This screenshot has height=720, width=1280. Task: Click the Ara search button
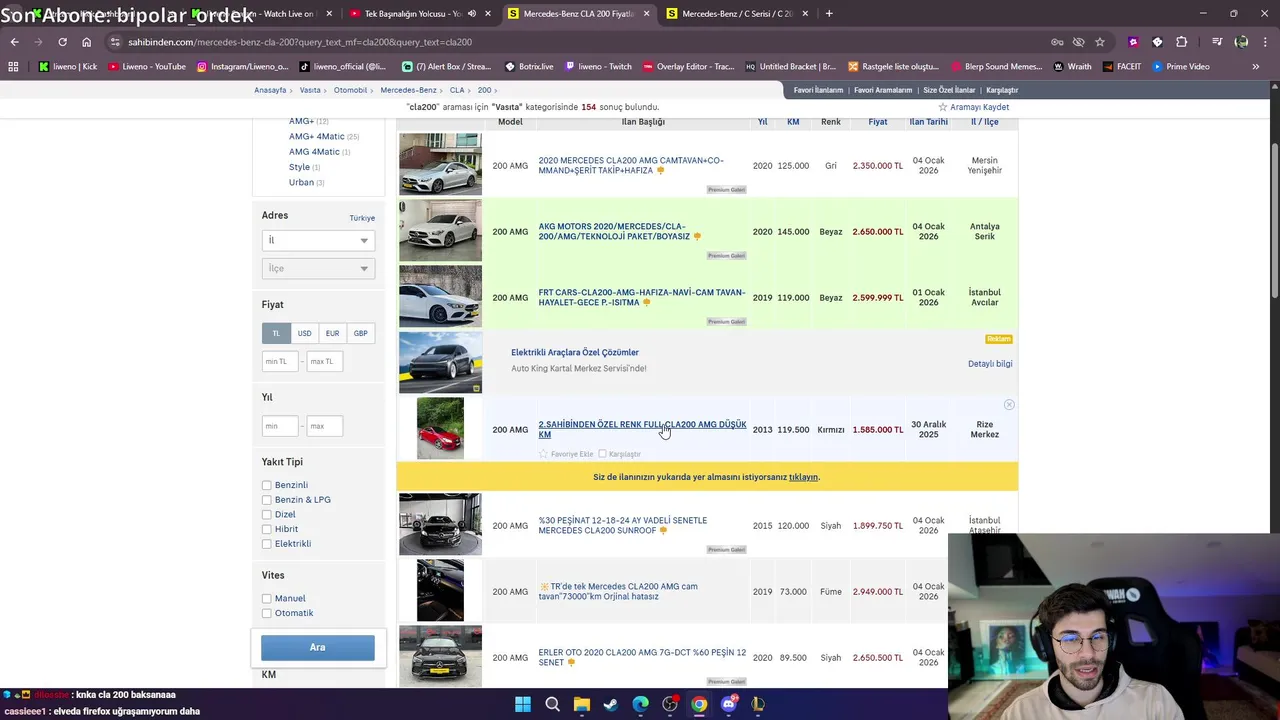[x=318, y=647]
